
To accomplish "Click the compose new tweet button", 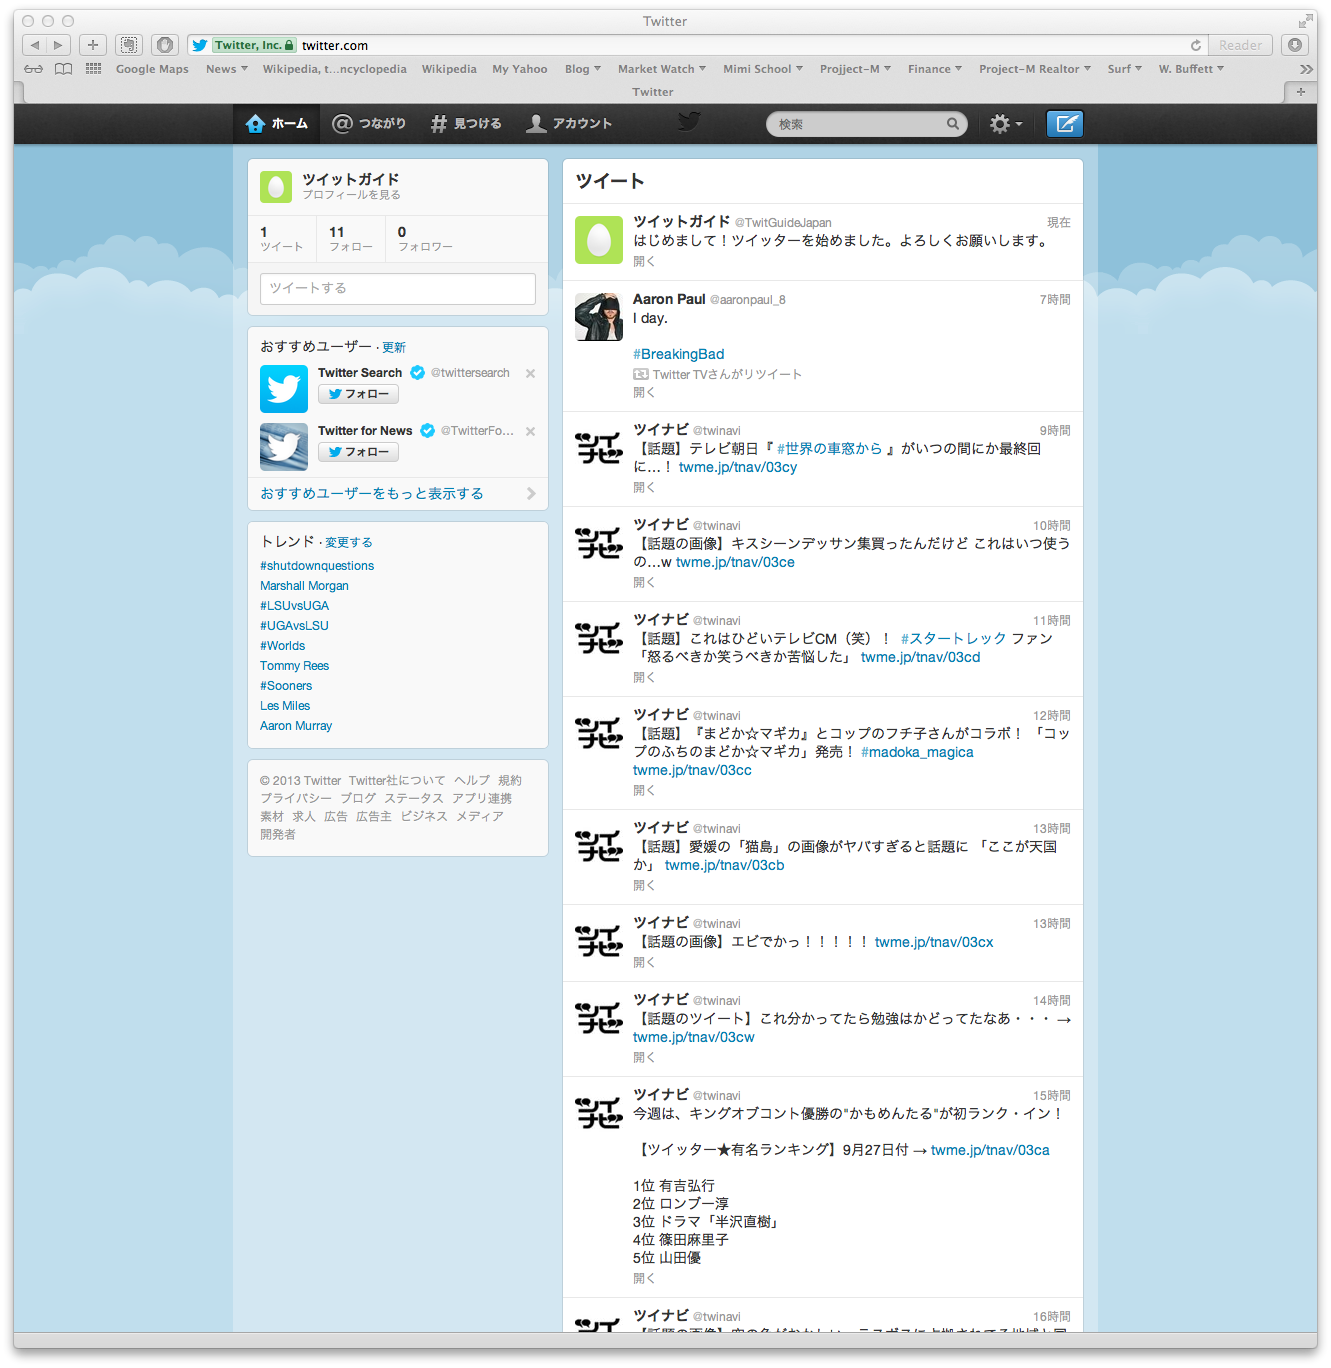I will point(1065,124).
